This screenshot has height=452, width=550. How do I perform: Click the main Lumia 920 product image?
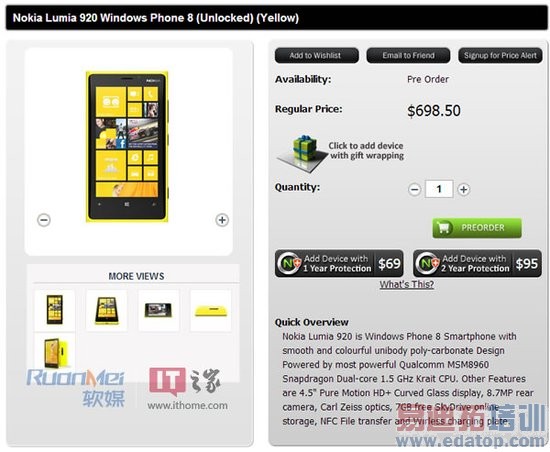coord(127,147)
